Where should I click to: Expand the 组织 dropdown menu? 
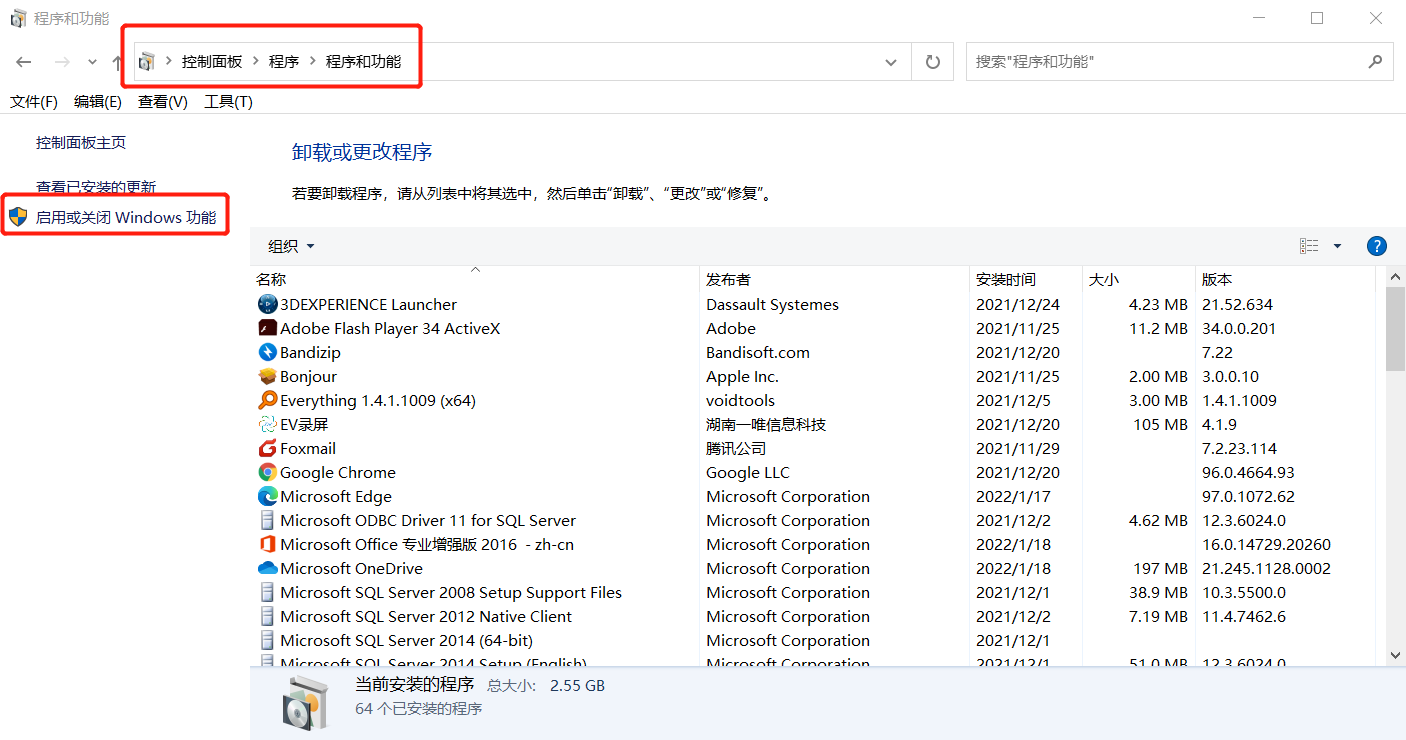291,246
